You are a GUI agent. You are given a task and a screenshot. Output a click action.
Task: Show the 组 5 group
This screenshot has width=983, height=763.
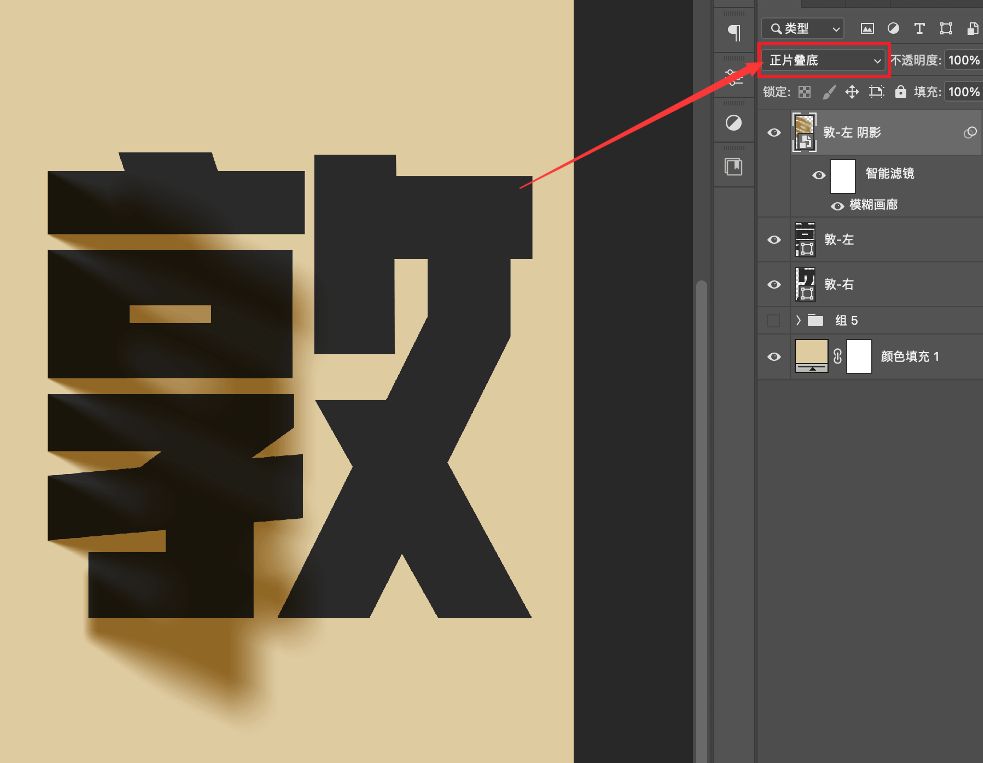[x=774, y=320]
